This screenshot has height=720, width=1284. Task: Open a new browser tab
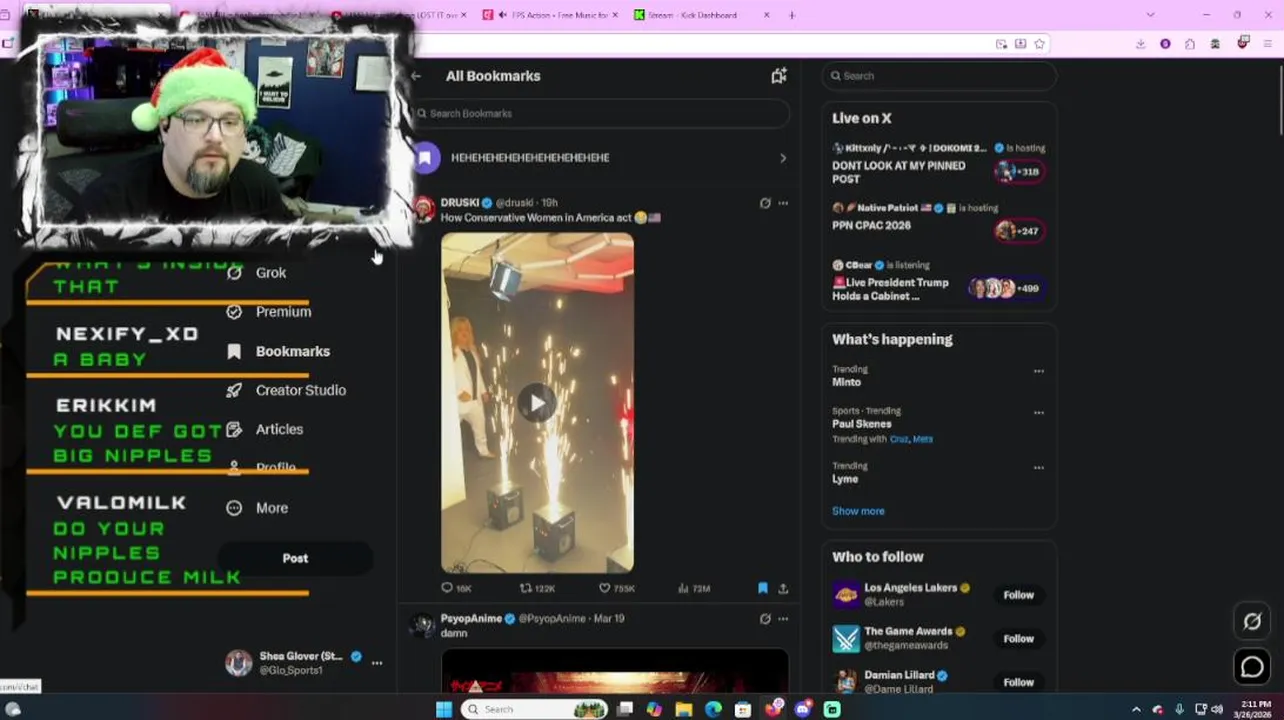pos(792,15)
